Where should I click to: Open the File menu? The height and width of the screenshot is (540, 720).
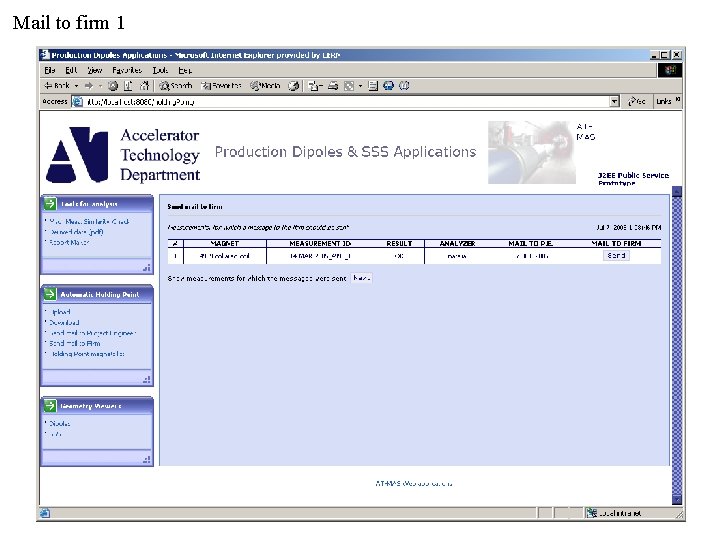click(50, 71)
